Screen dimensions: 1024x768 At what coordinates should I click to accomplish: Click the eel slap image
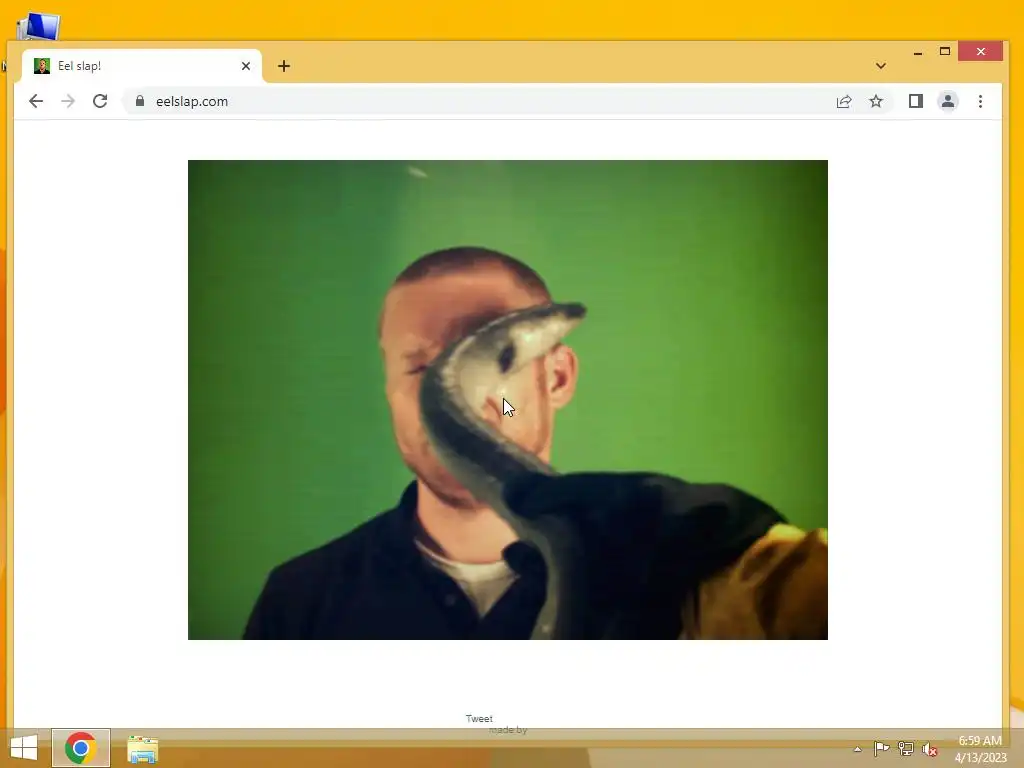507,400
